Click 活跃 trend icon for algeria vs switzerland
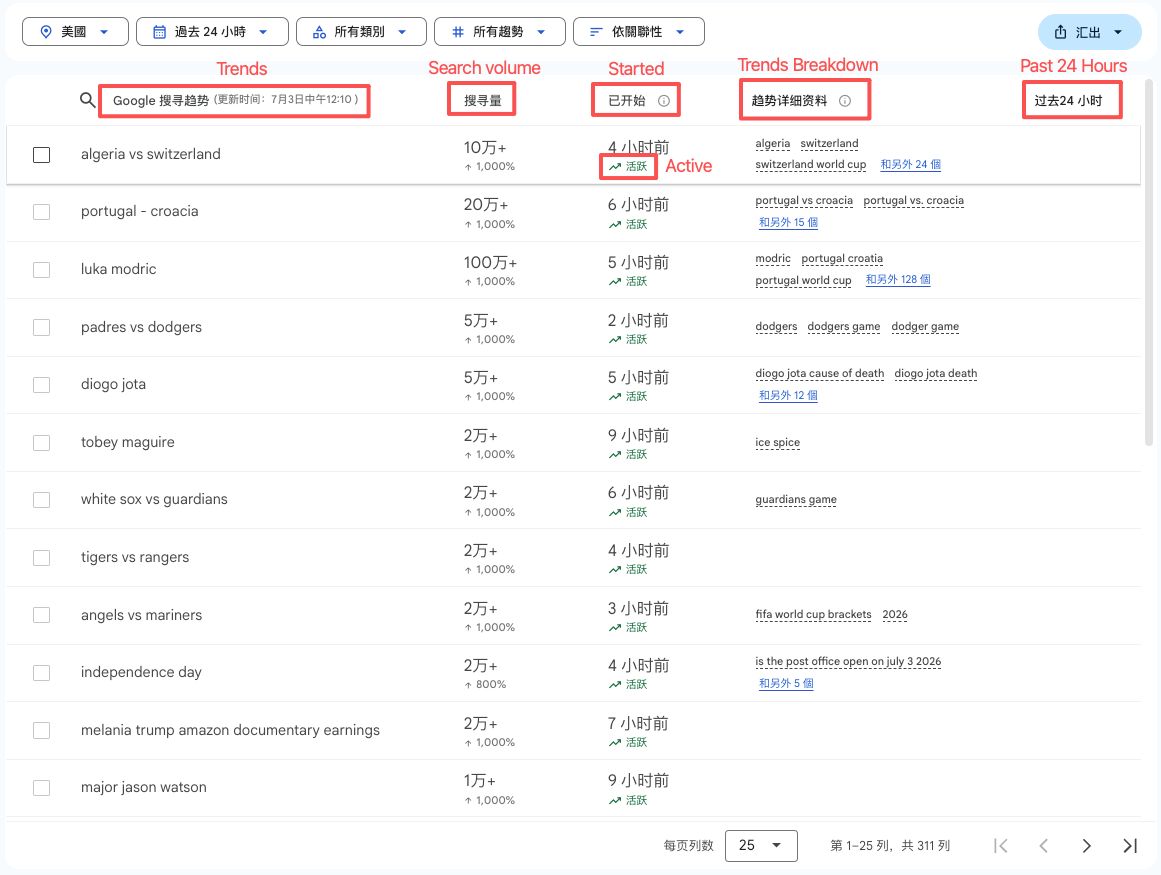 (615, 167)
